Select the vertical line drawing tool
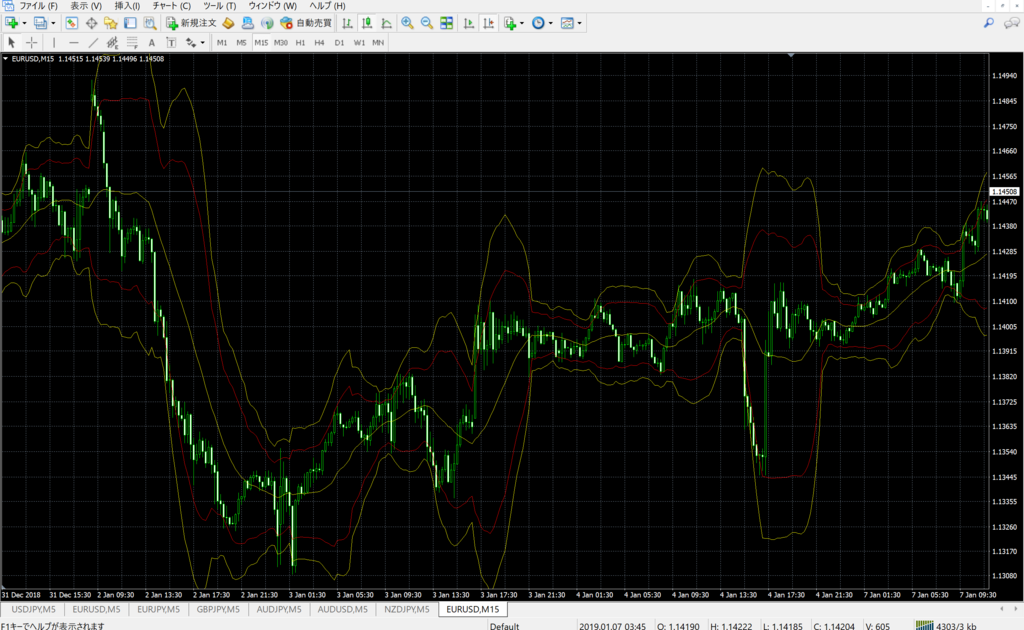Screen dimensions: 1024x630 click(x=54, y=42)
